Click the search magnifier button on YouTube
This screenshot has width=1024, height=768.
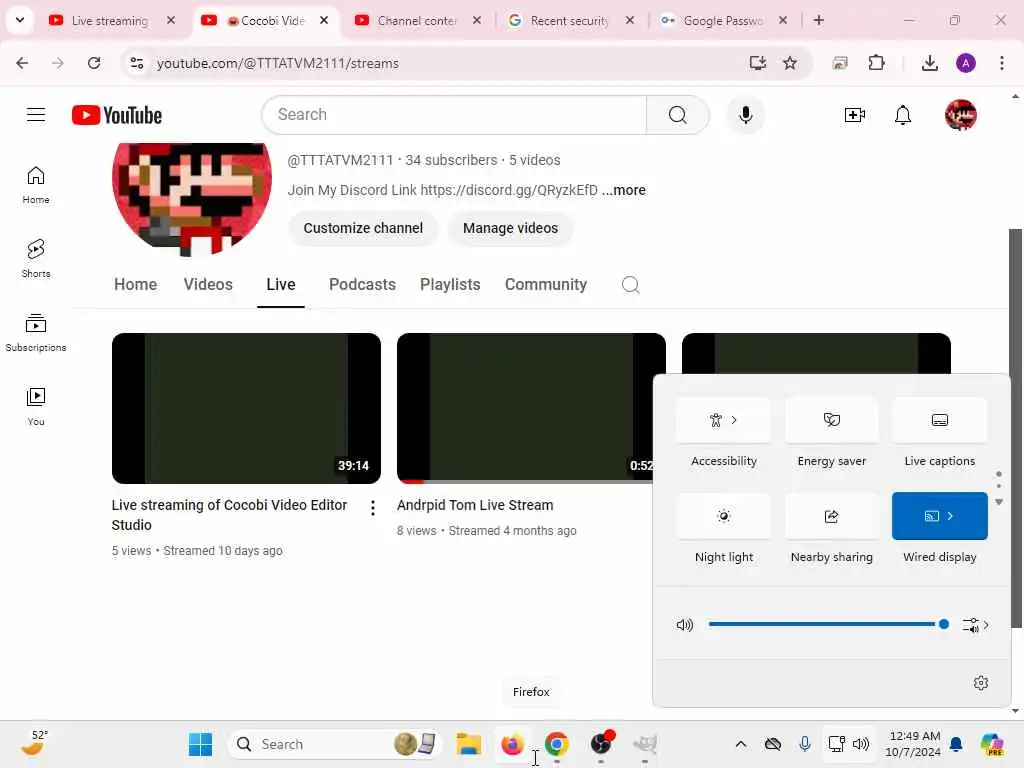[x=677, y=115]
